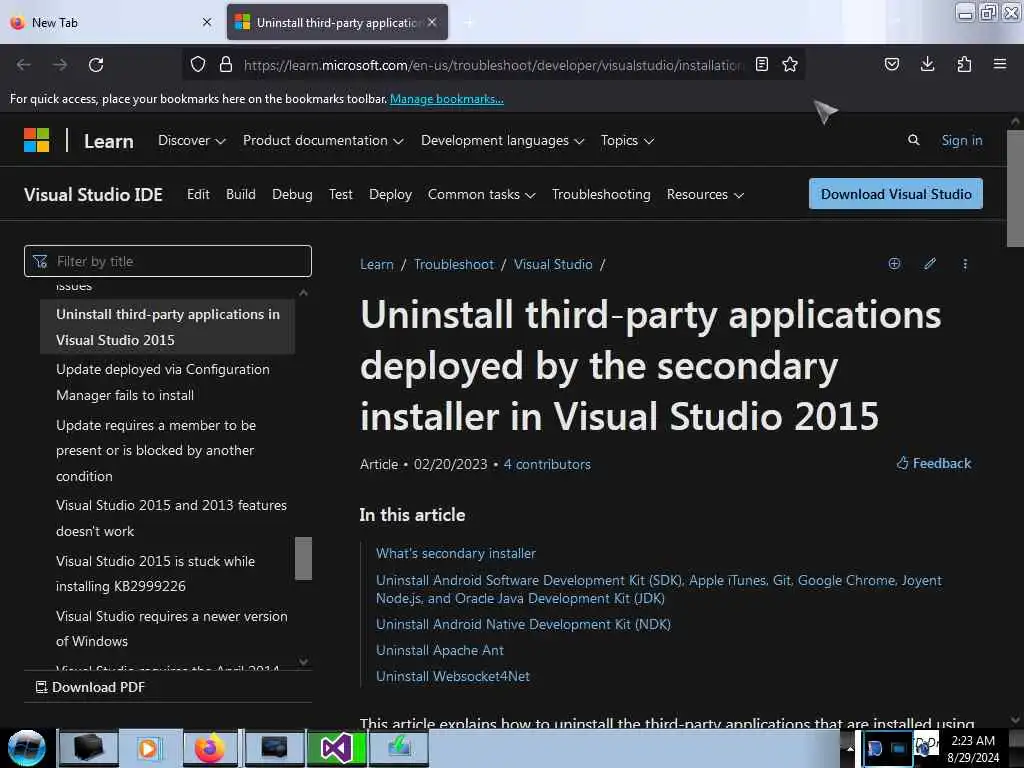Open the Deploy menu item

tap(390, 195)
